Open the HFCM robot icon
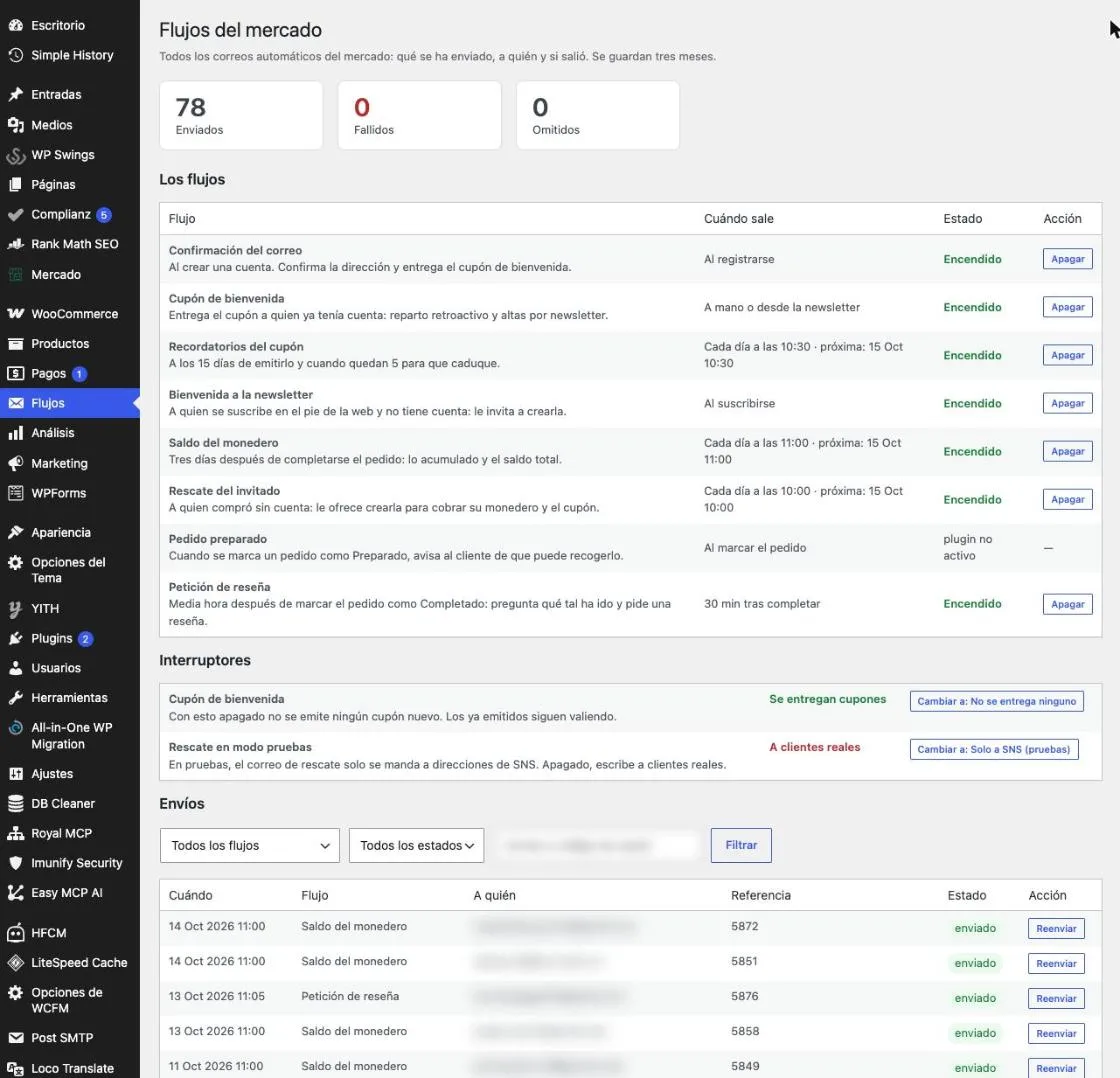1120x1078 pixels. (16, 933)
